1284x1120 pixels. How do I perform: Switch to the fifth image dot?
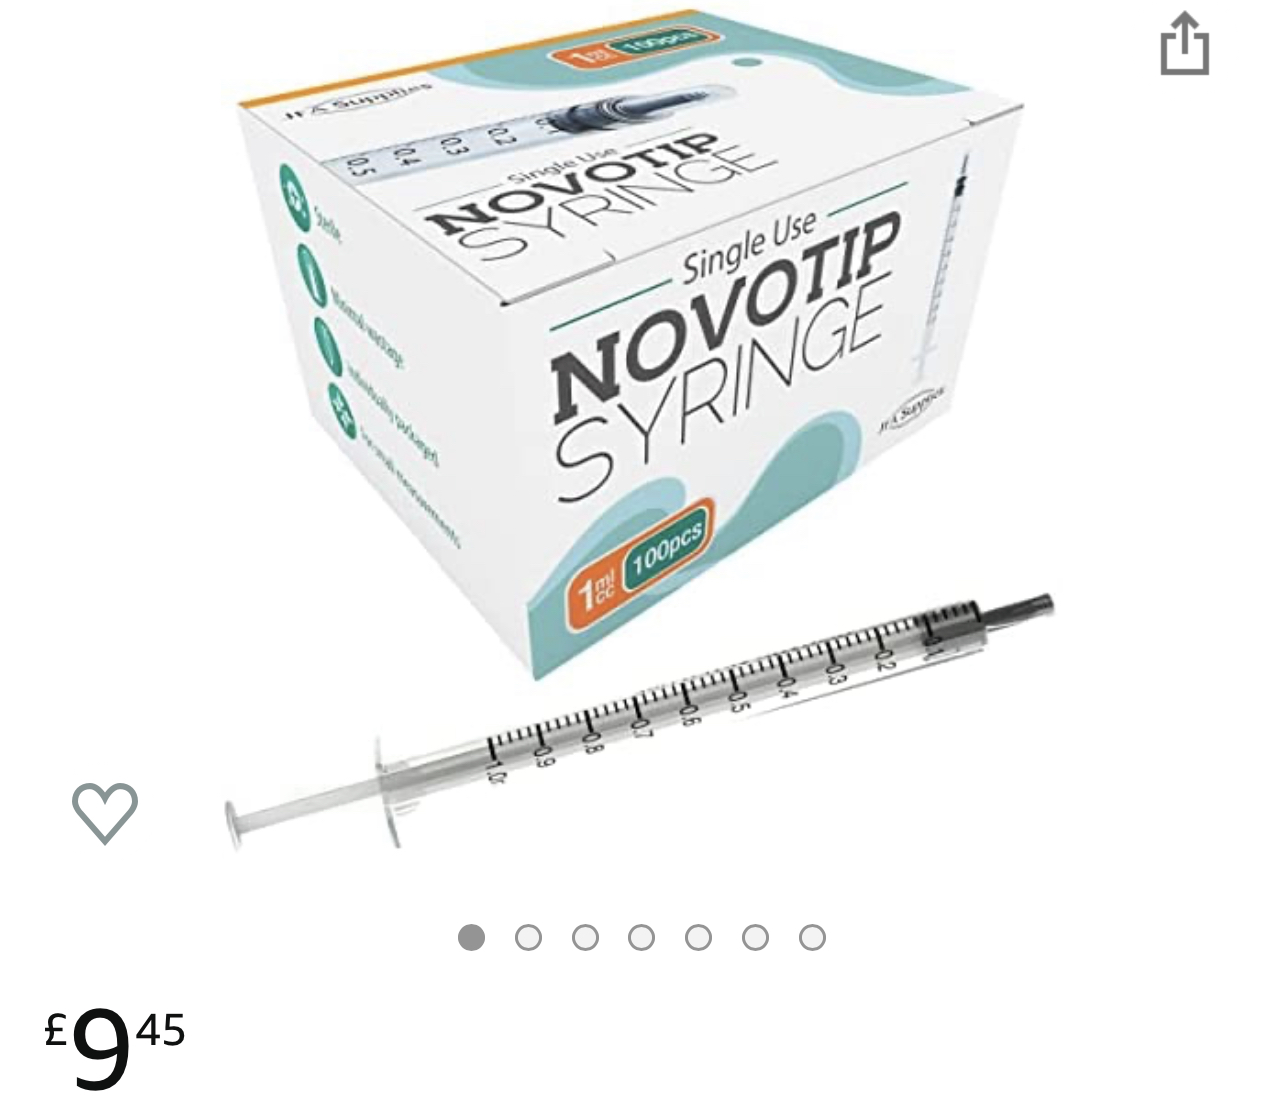699,937
